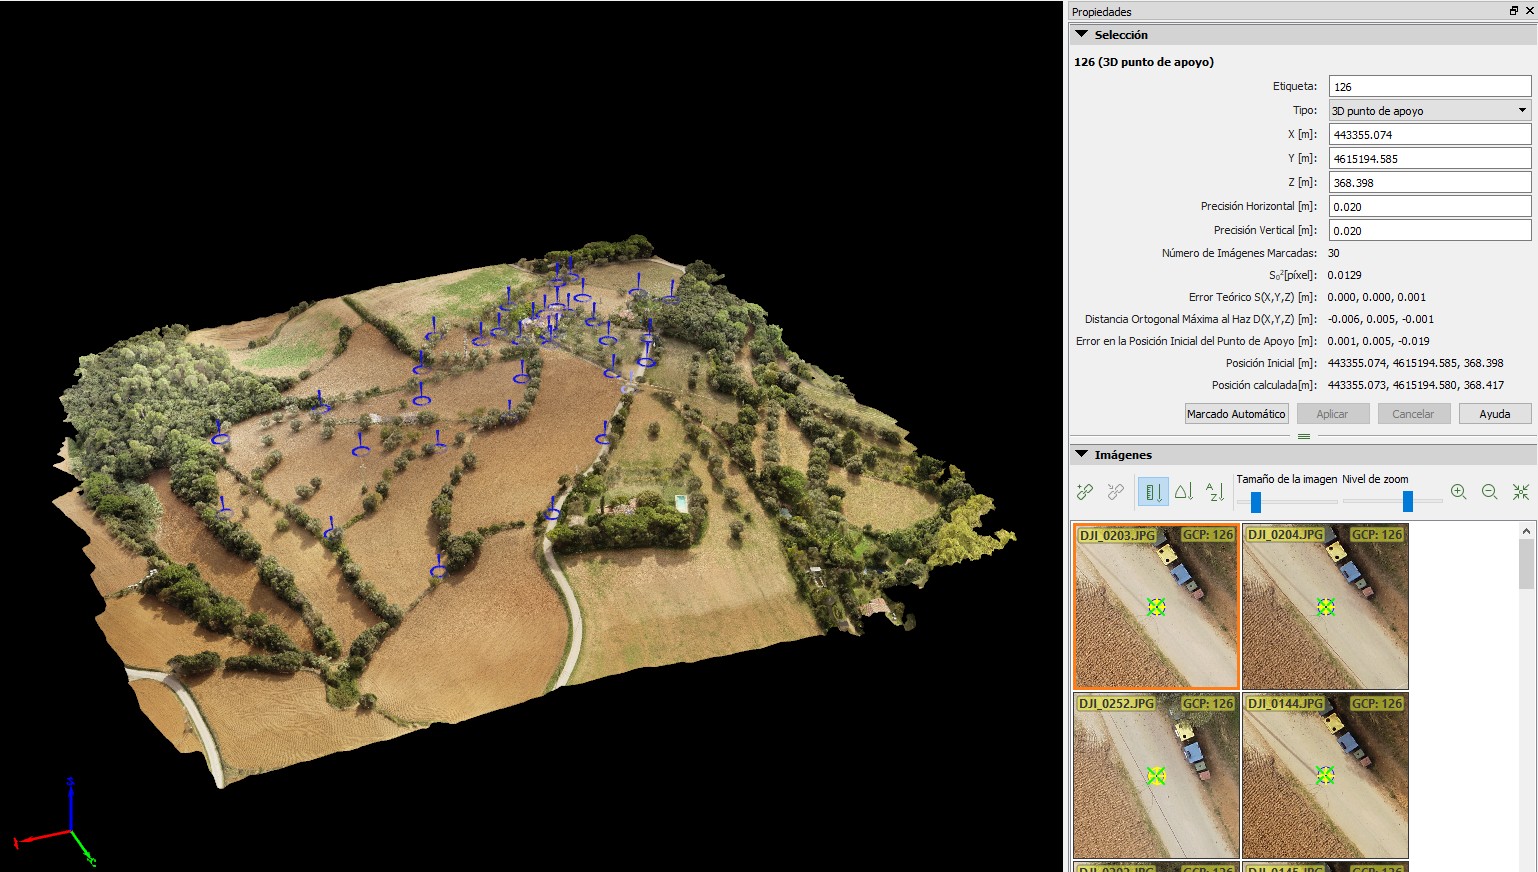Click the Etiqueta input field

[x=1430, y=87]
